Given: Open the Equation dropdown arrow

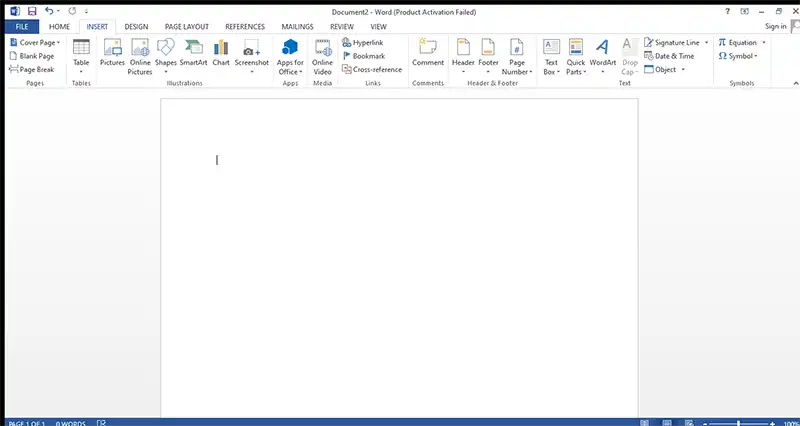Looking at the screenshot, I should point(764,43).
